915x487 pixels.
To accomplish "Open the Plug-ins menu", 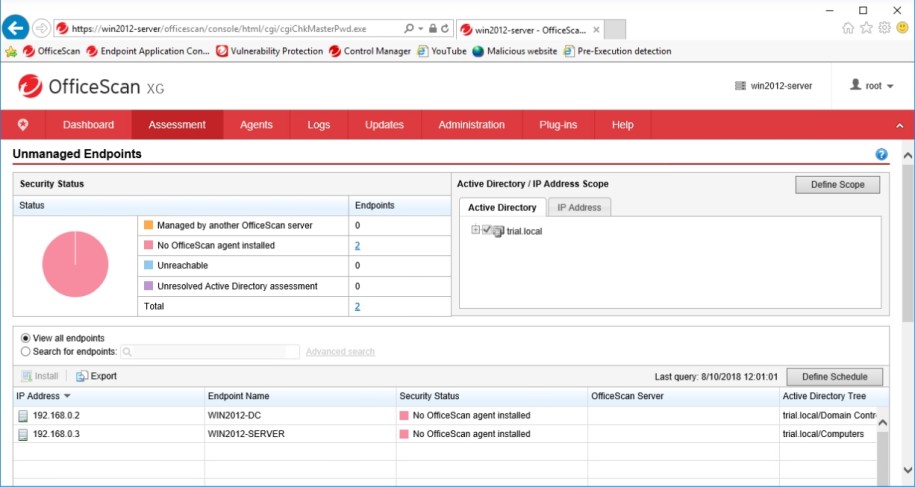I will (x=558, y=125).
